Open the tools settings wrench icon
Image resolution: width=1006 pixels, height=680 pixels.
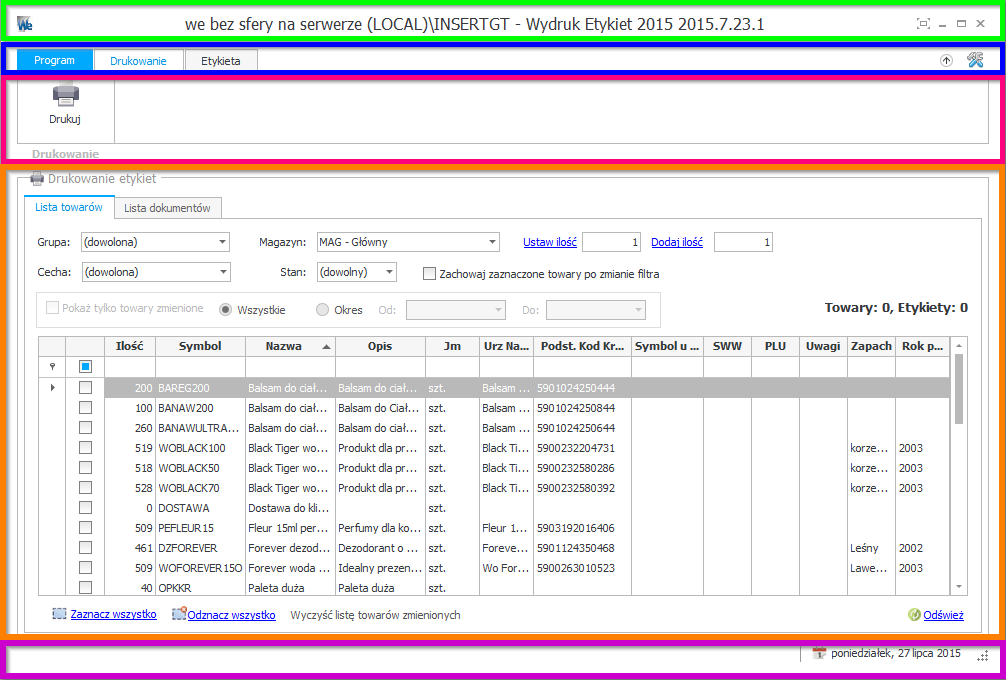(x=975, y=60)
